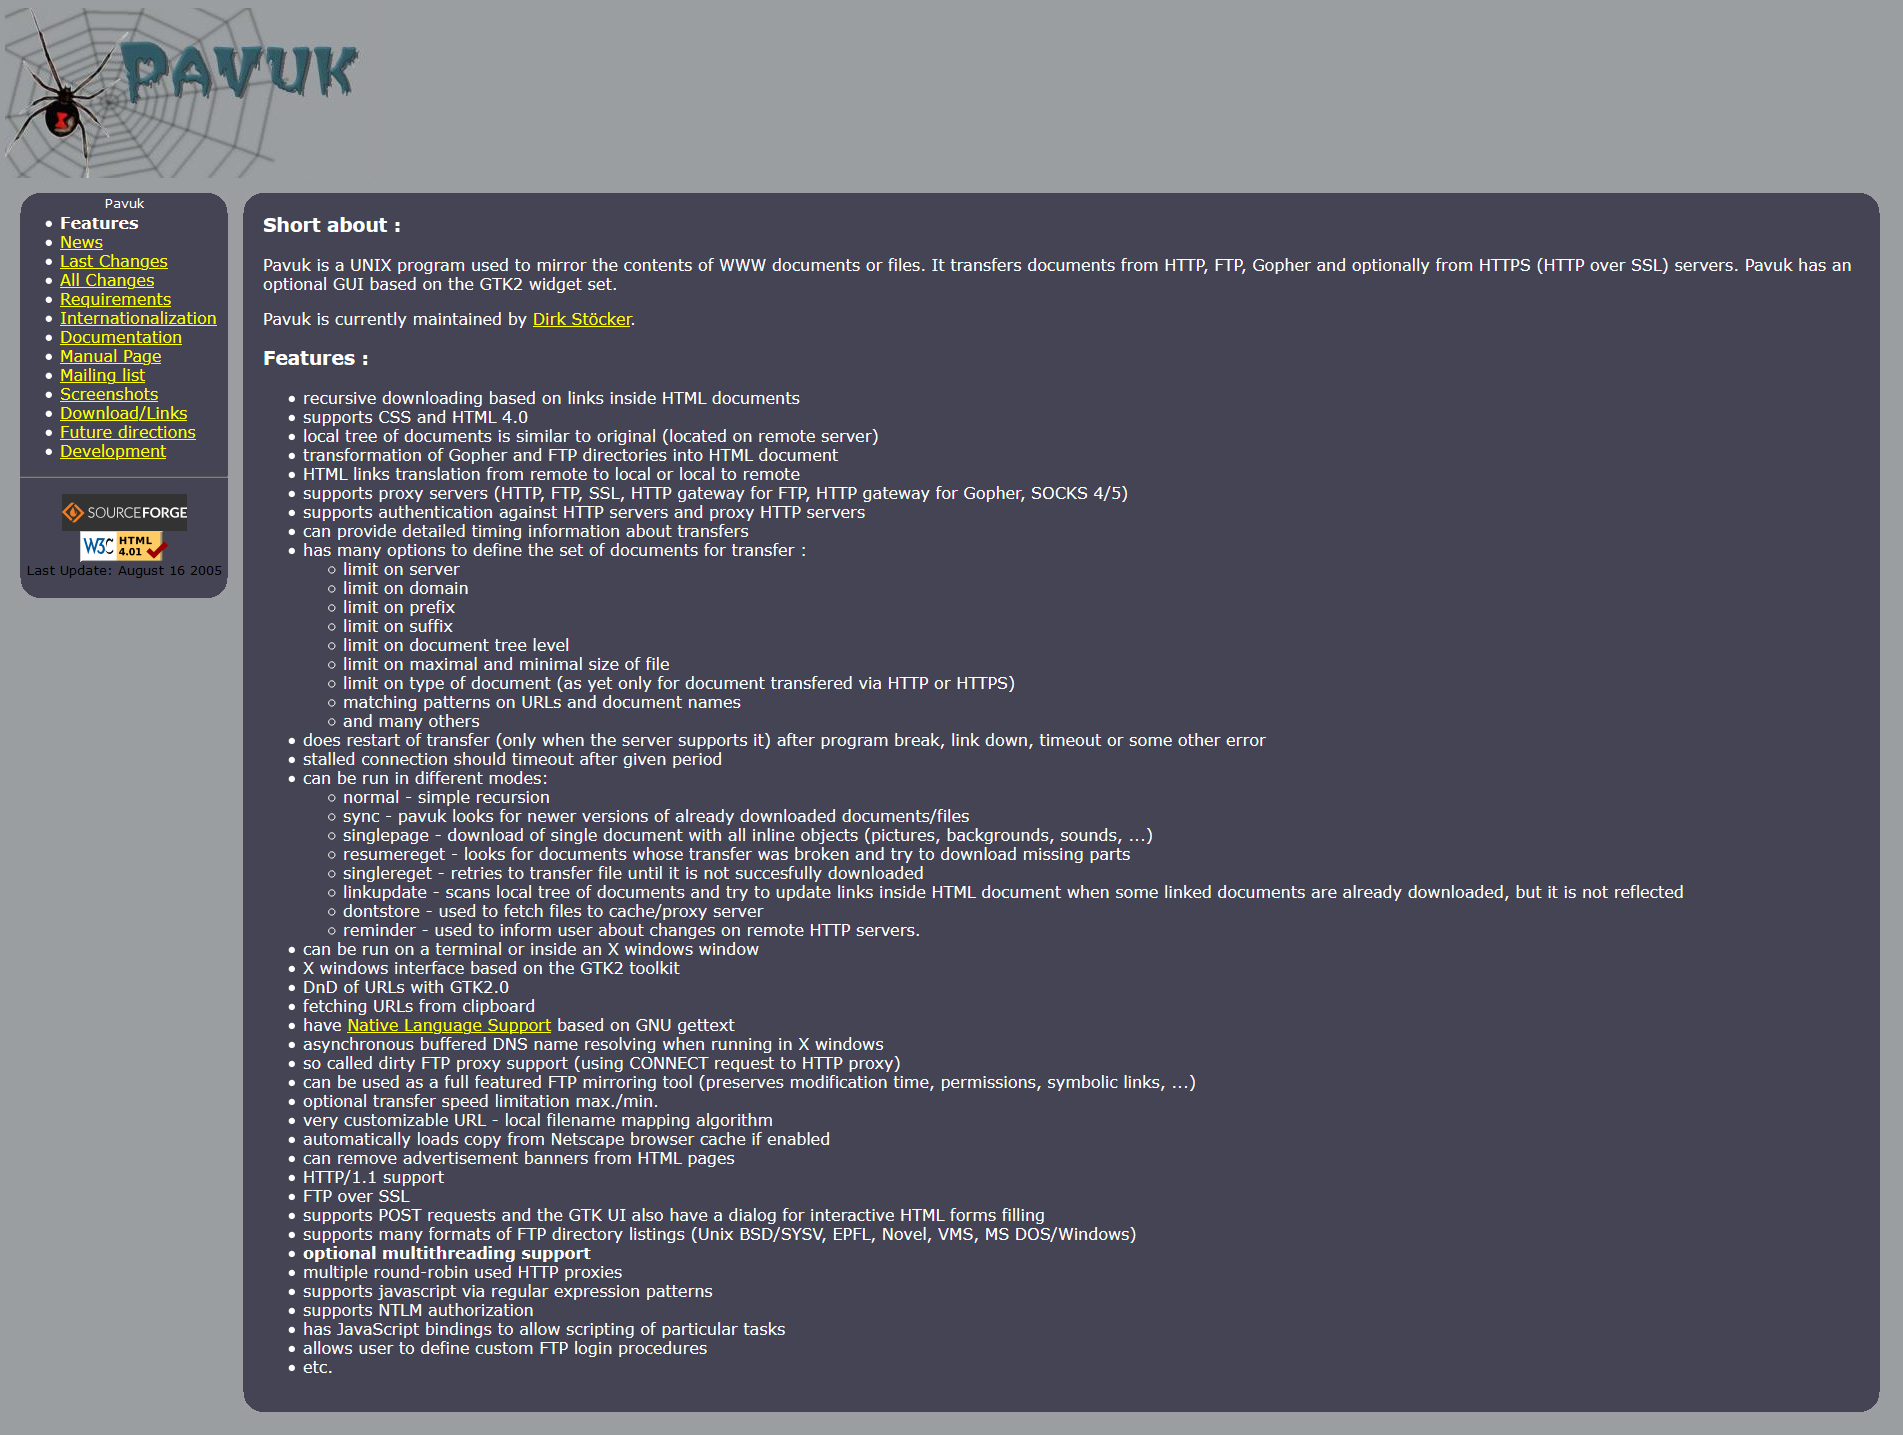Show the Manual Page
This screenshot has height=1435, width=1903.
point(110,356)
